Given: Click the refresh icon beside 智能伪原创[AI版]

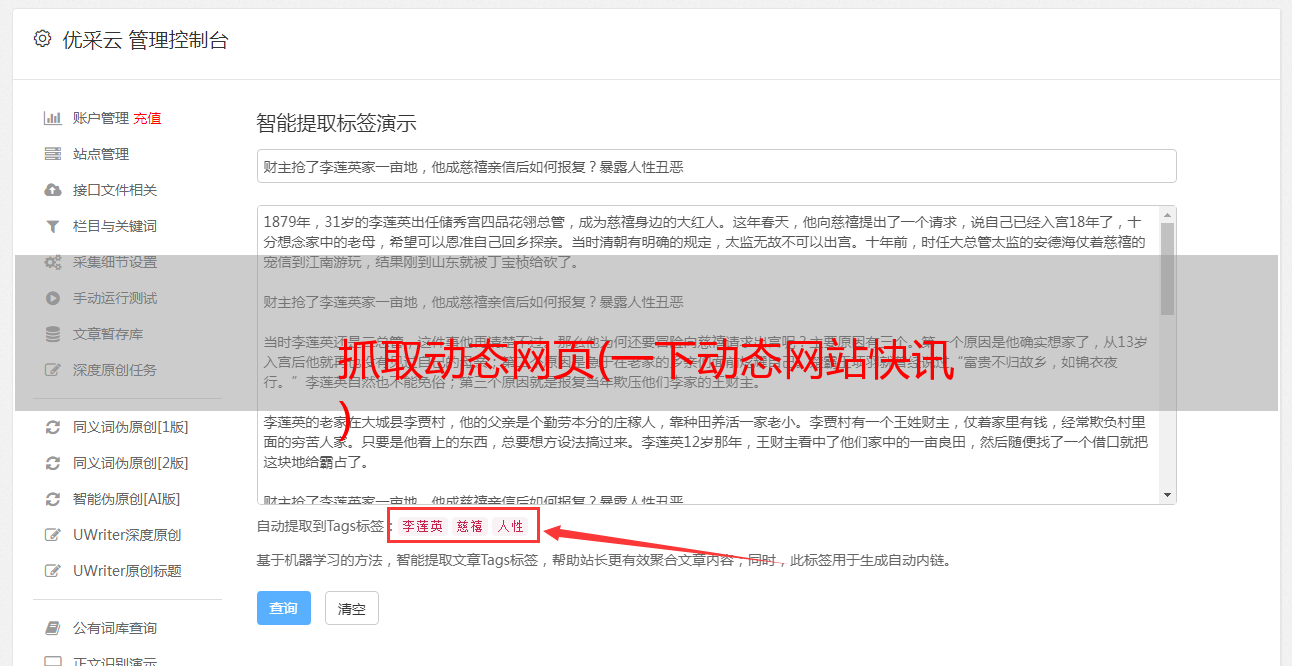Looking at the screenshot, I should pyautogui.click(x=53, y=499).
